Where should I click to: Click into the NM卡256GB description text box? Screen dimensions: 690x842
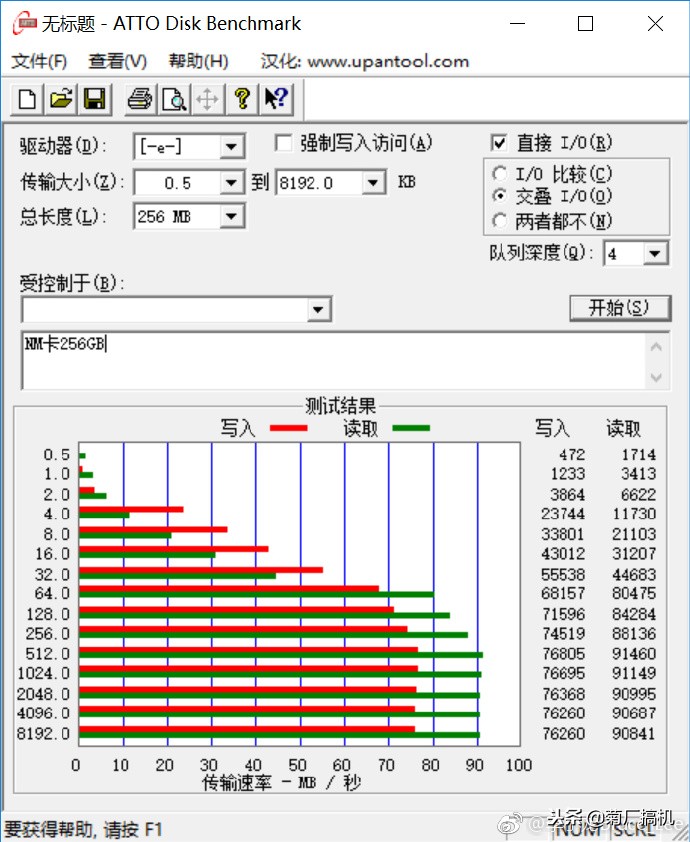333,360
